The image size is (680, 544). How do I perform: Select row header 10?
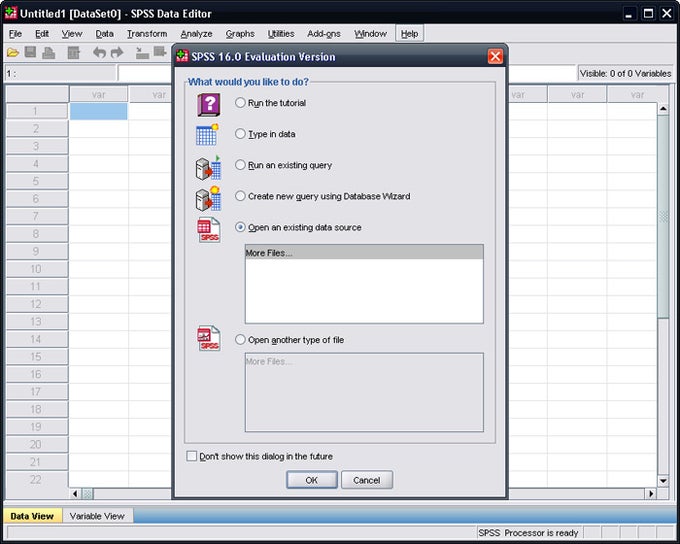point(36,269)
